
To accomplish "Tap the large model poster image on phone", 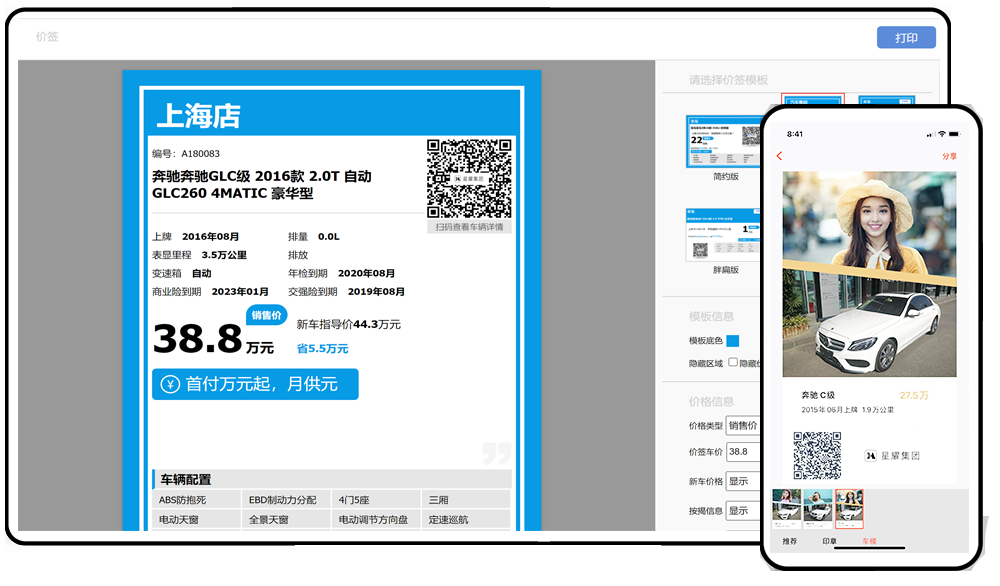I will tap(869, 274).
